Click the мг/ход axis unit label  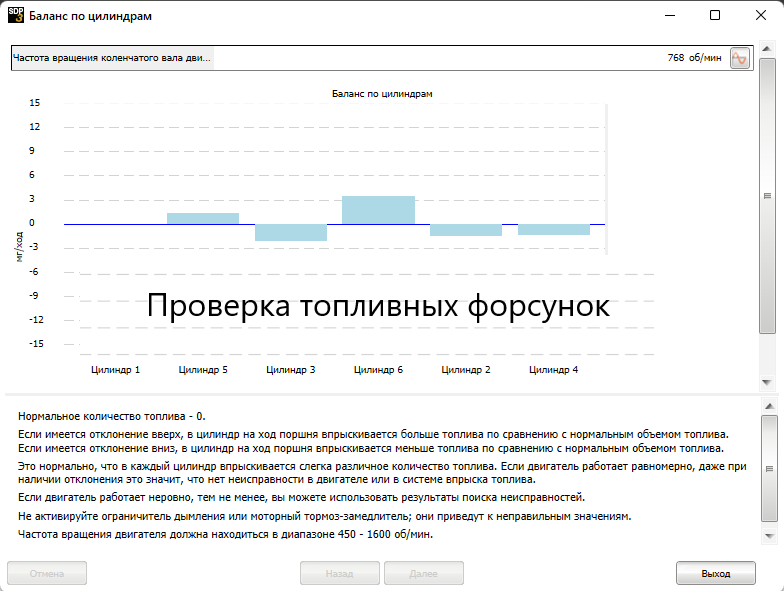19,246
